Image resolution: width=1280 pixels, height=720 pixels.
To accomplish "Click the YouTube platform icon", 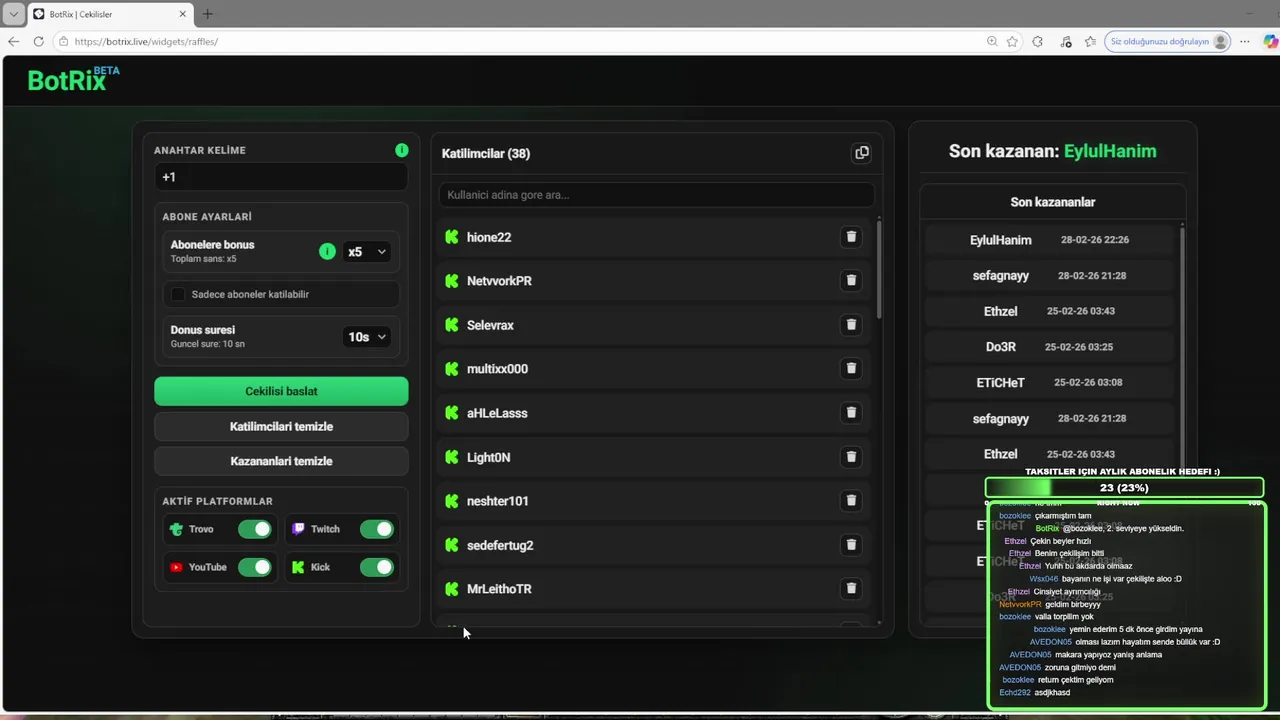I will (x=177, y=567).
